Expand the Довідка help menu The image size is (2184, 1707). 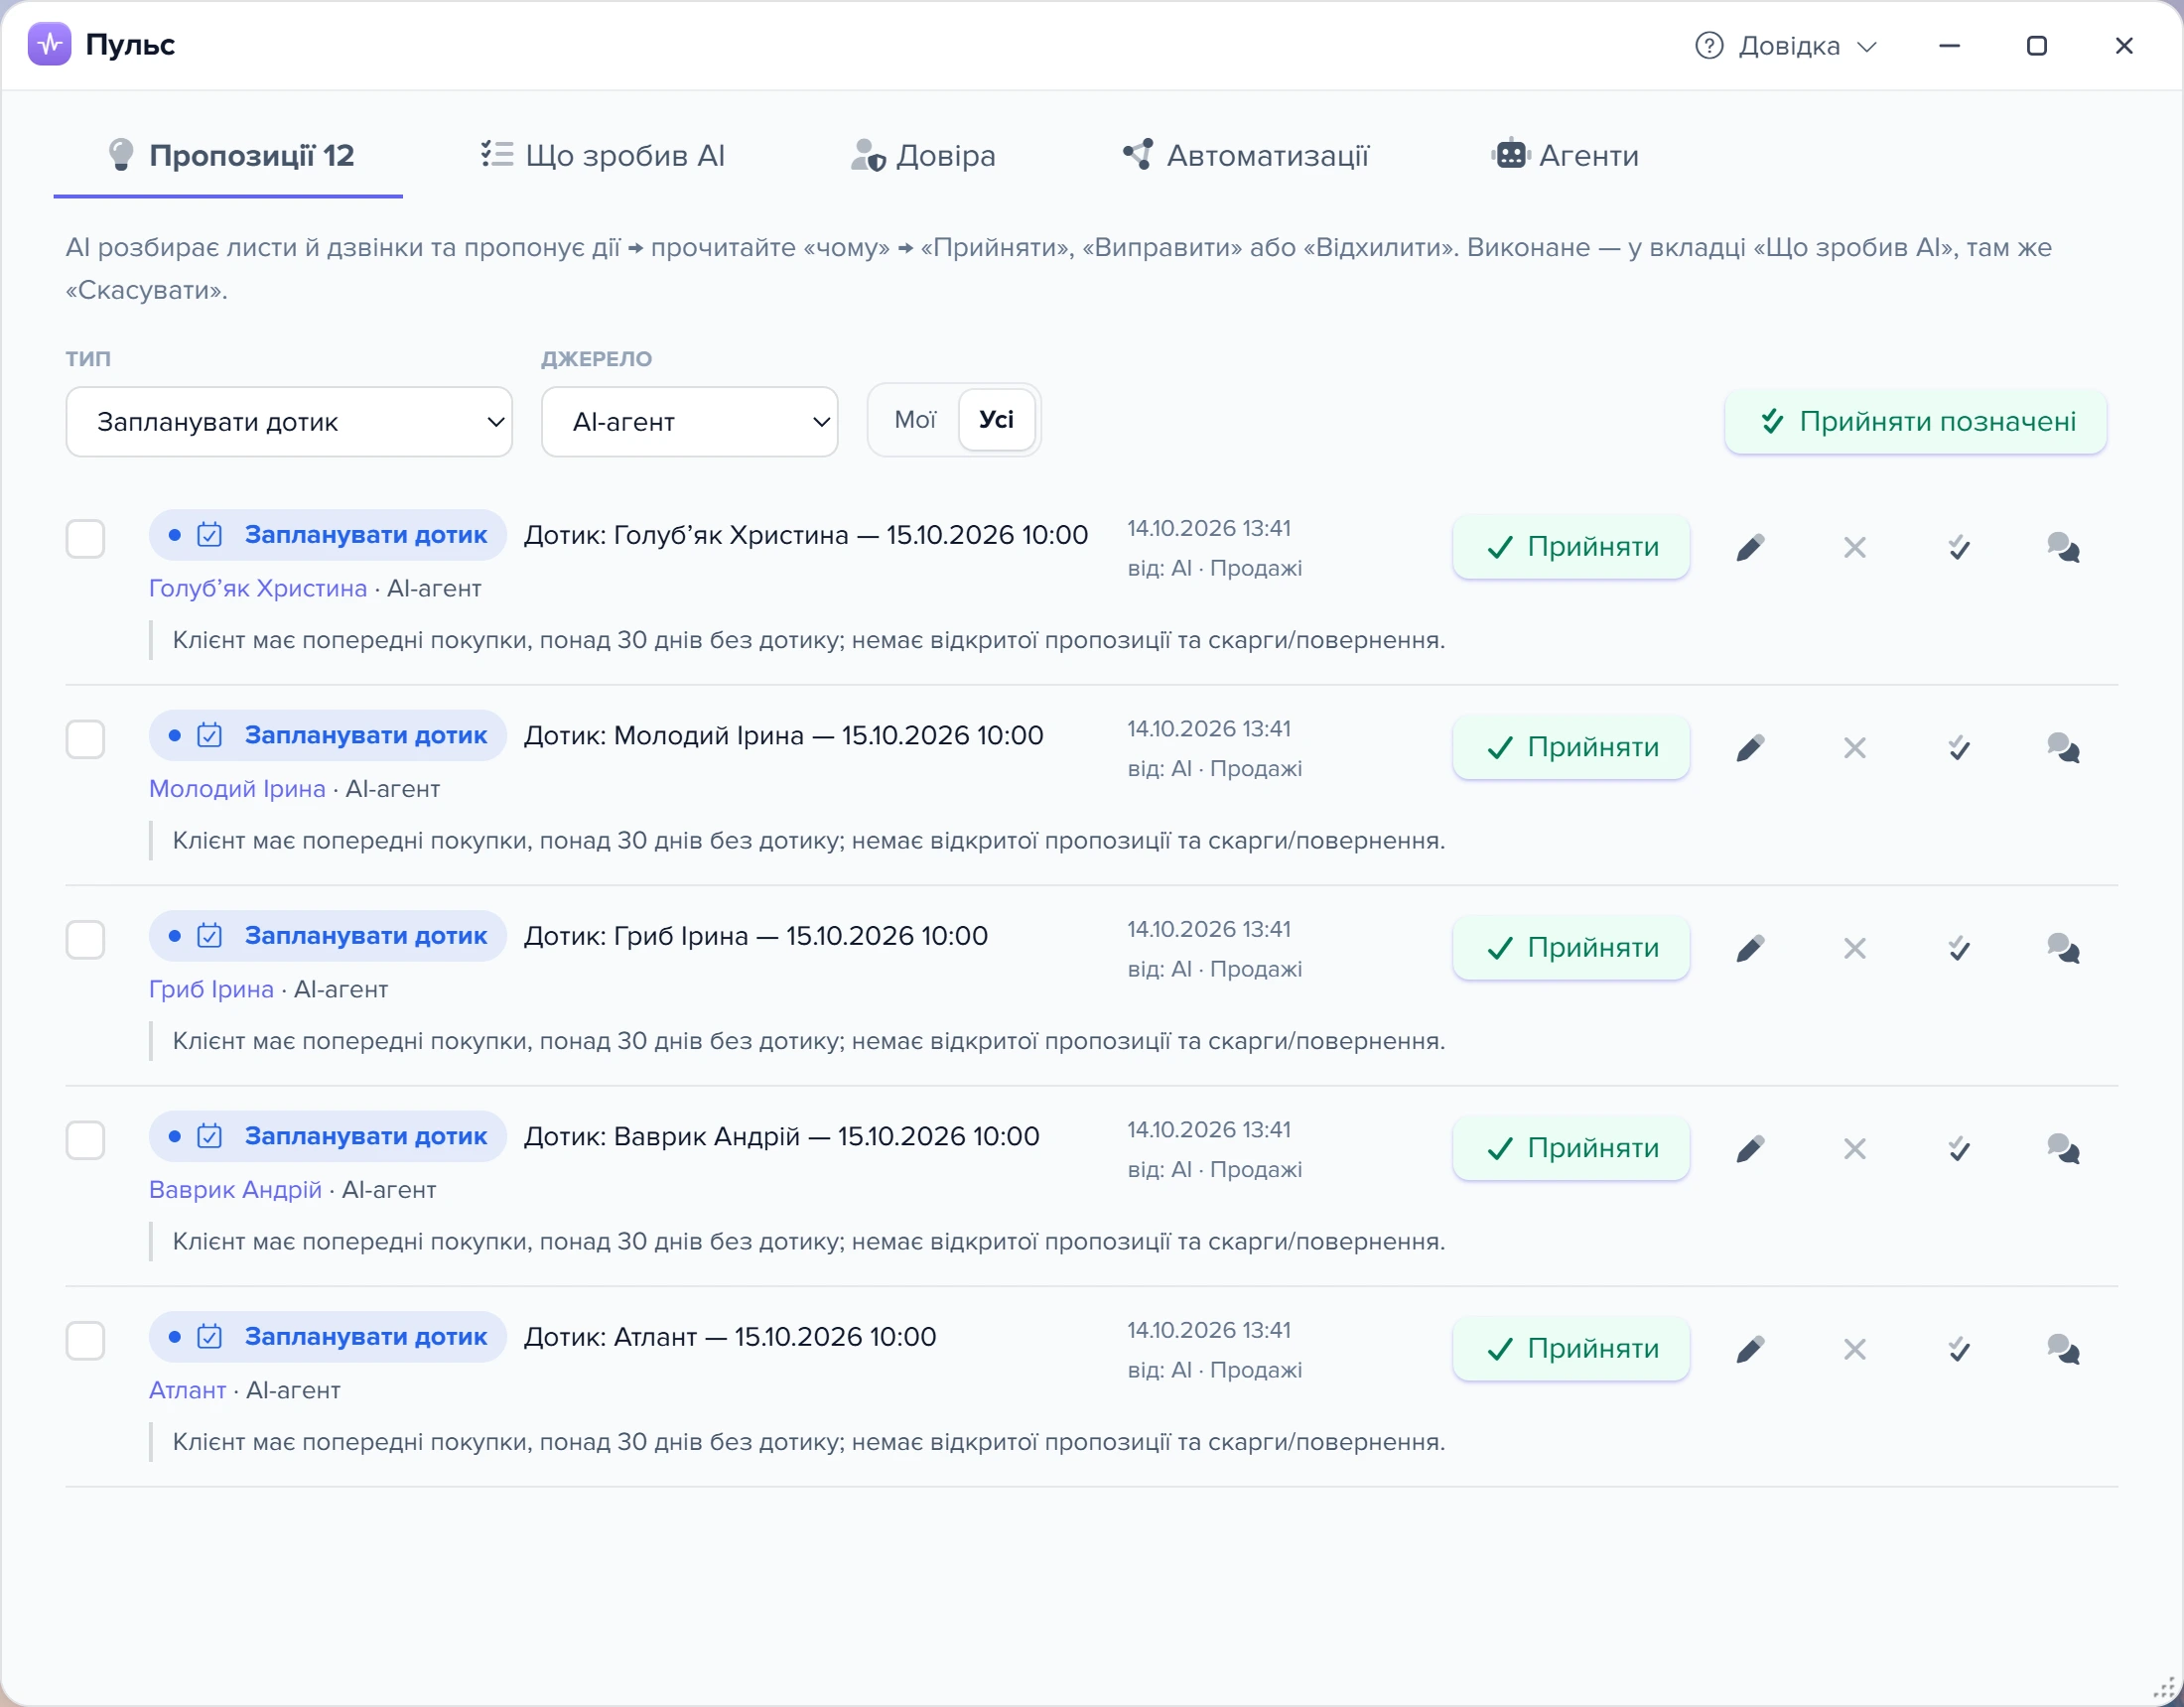pos(1787,46)
